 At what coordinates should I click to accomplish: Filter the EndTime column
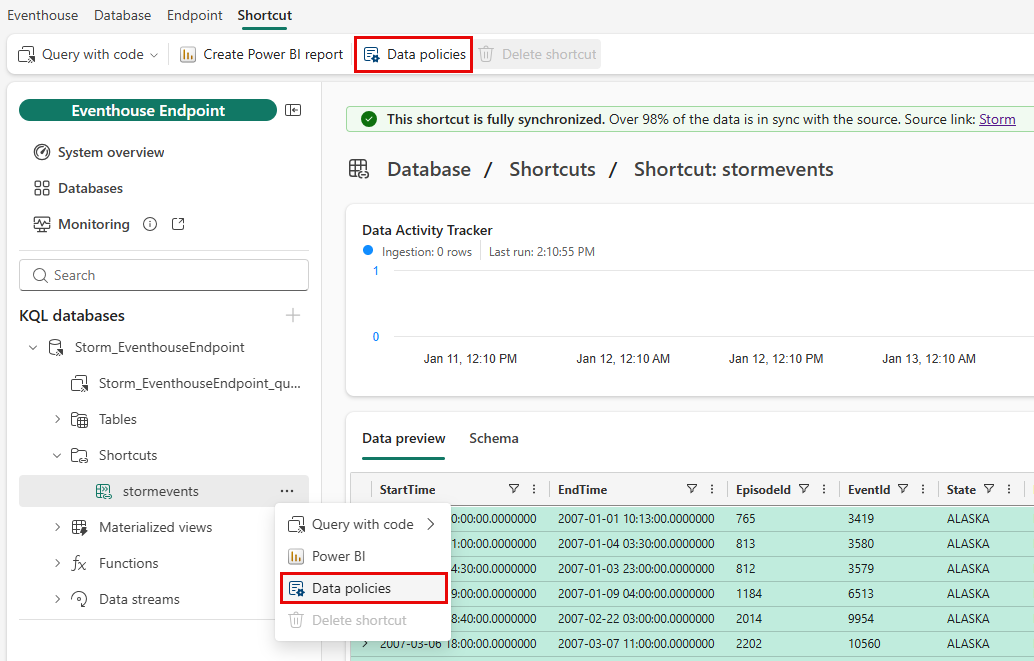point(692,489)
